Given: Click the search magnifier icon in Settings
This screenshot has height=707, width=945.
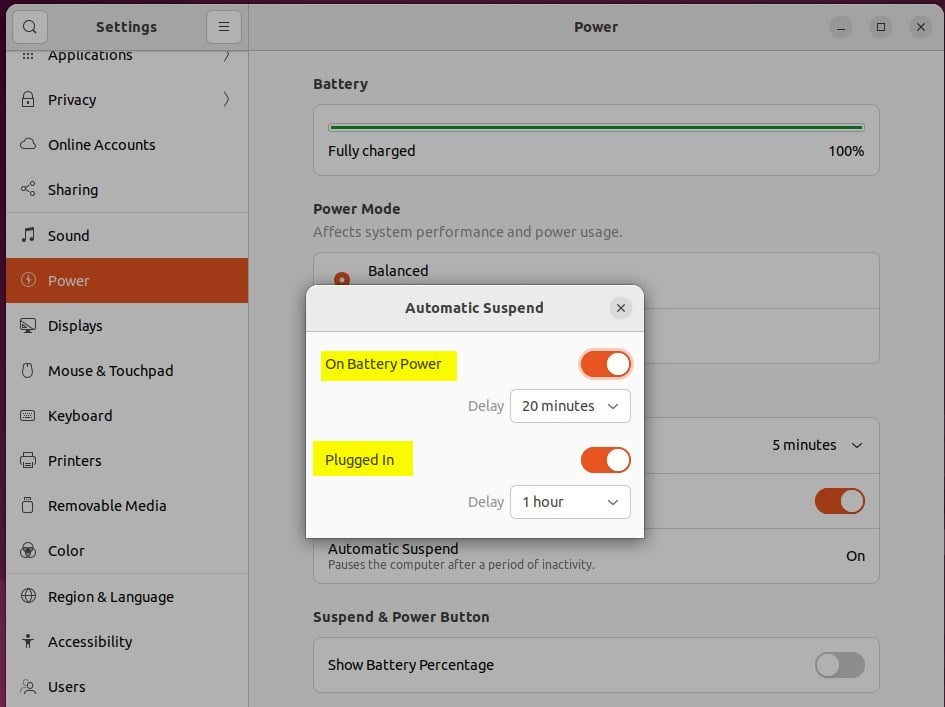Looking at the screenshot, I should [x=29, y=27].
